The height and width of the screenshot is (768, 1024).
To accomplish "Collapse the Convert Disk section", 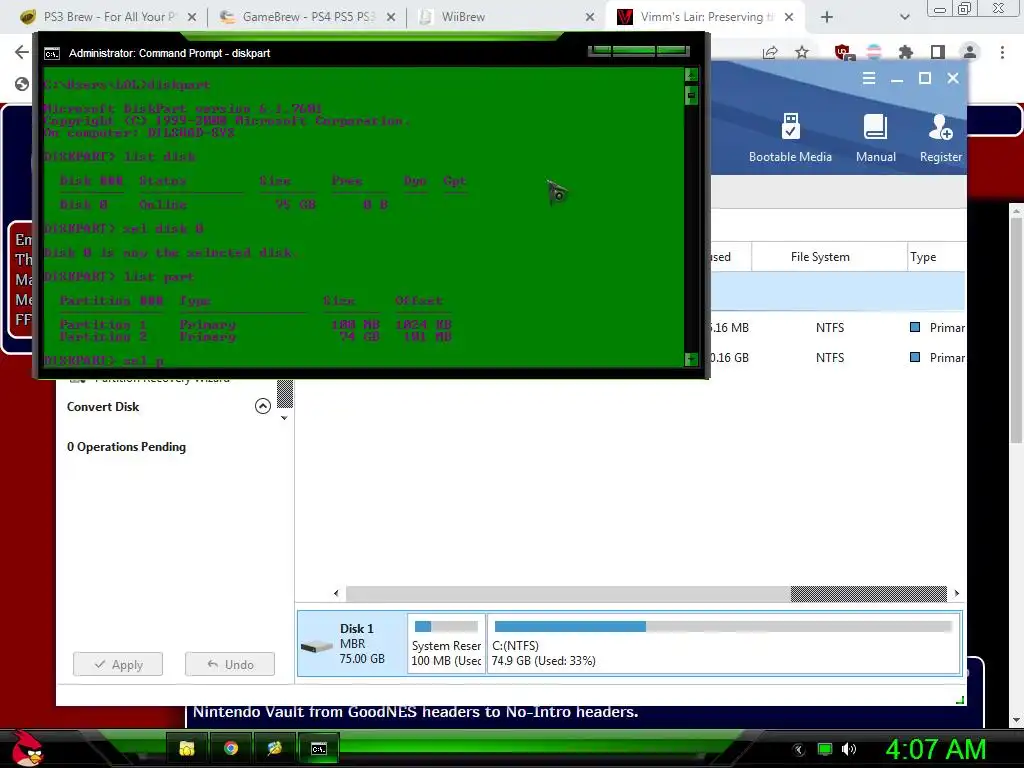I will [x=263, y=406].
